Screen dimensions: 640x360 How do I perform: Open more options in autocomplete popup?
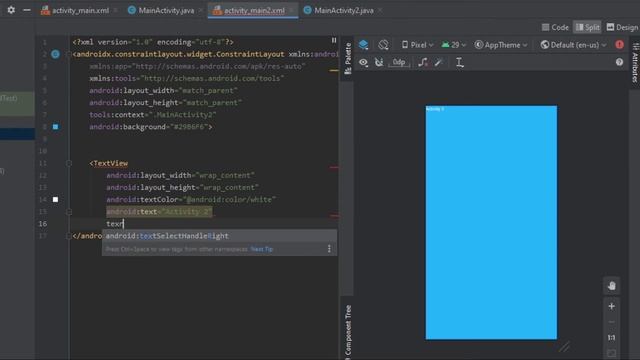pos(329,249)
